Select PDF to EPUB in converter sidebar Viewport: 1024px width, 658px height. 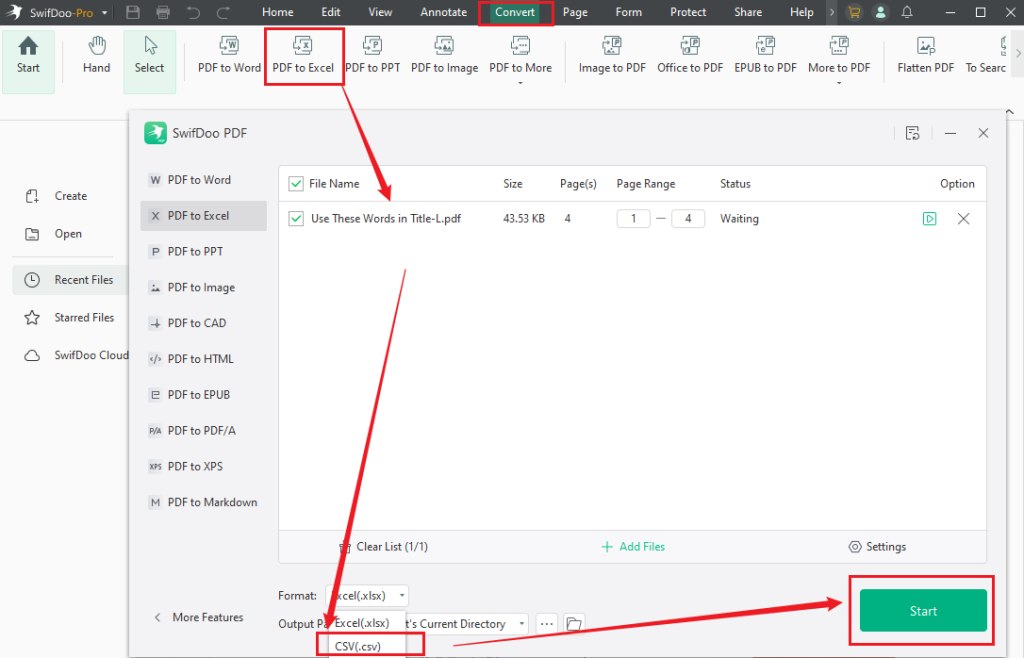tap(204, 396)
